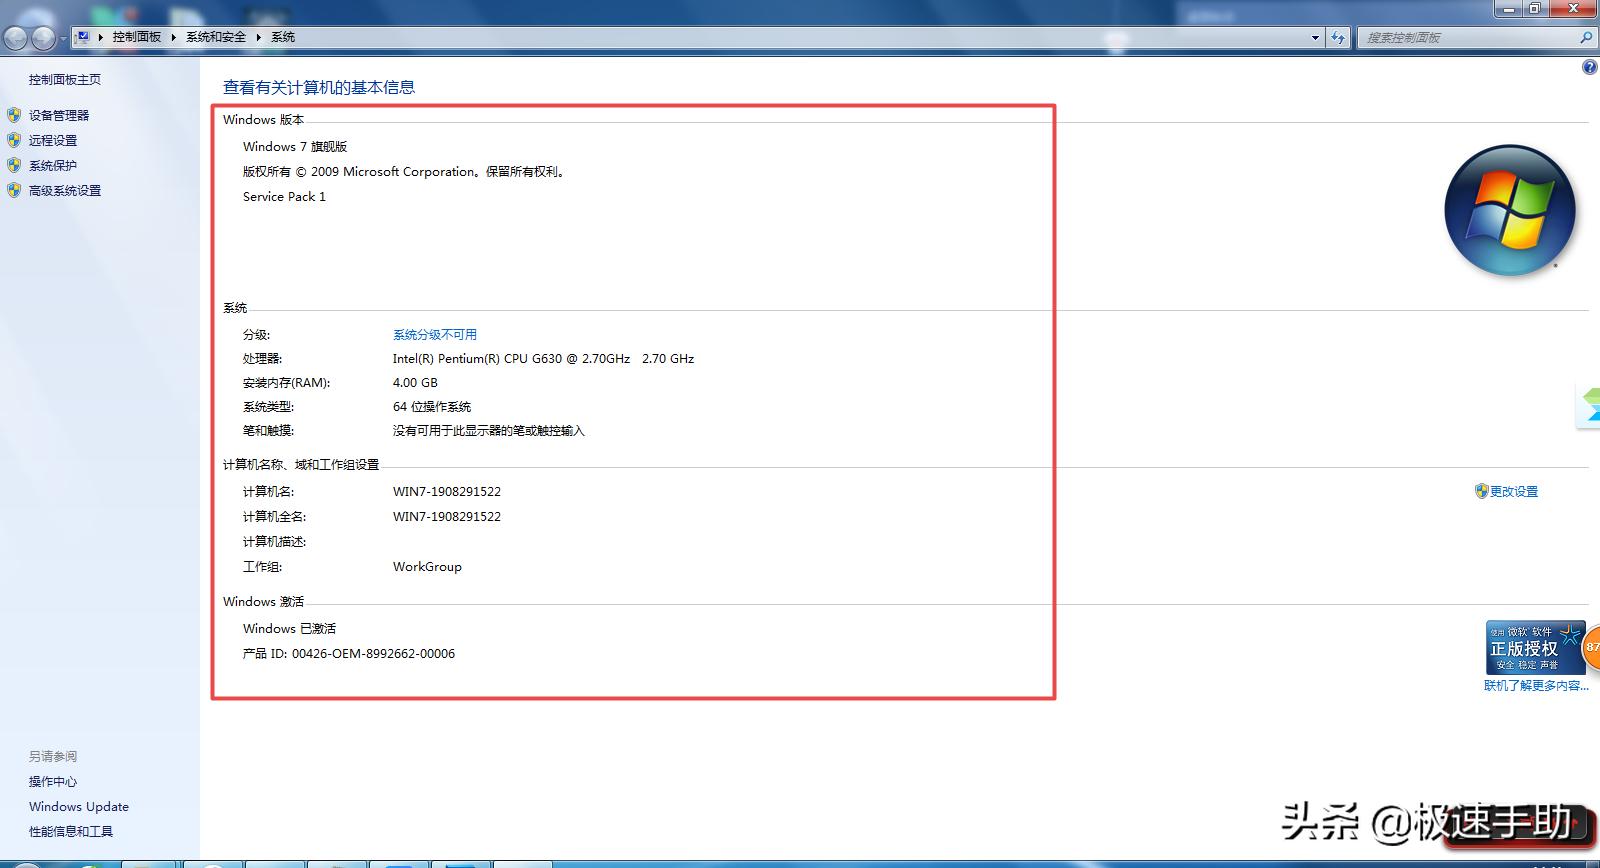Click the Windows 7 旗舰版 edition text
This screenshot has width=1600, height=868.
[295, 147]
